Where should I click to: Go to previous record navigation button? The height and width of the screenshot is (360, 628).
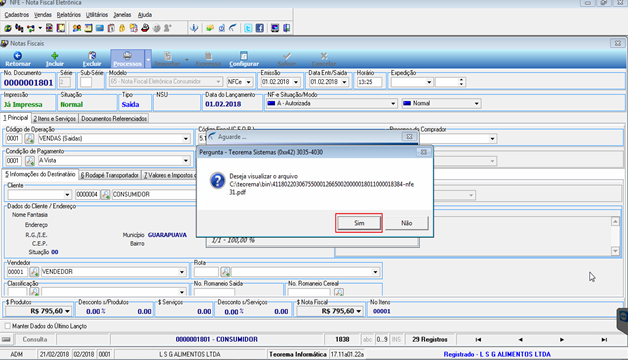coord(520,340)
